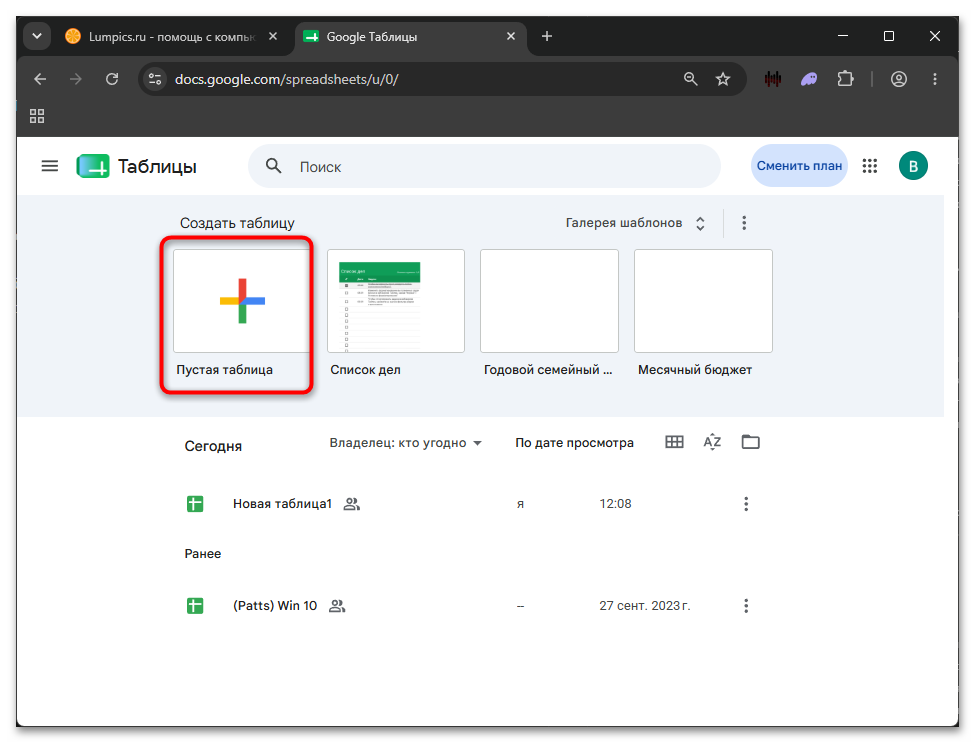The image size is (975, 743).
Task: Open the Новая таблица1 spreadsheet
Action: 282,504
